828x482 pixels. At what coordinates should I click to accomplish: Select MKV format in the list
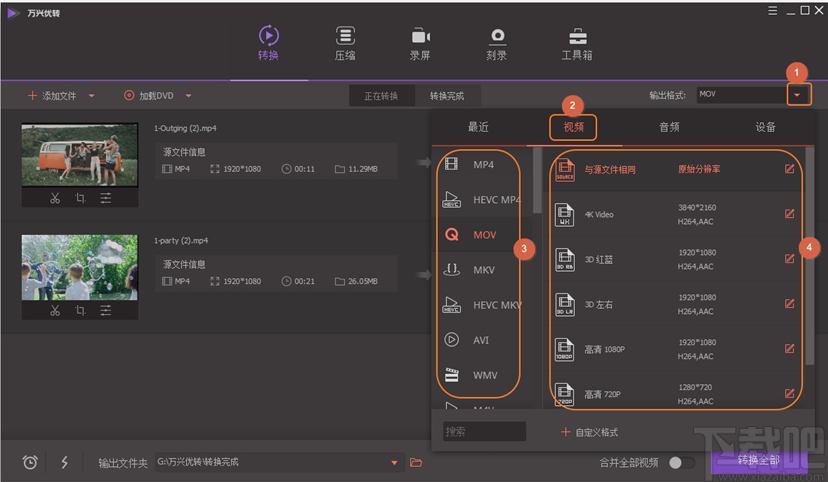point(482,270)
